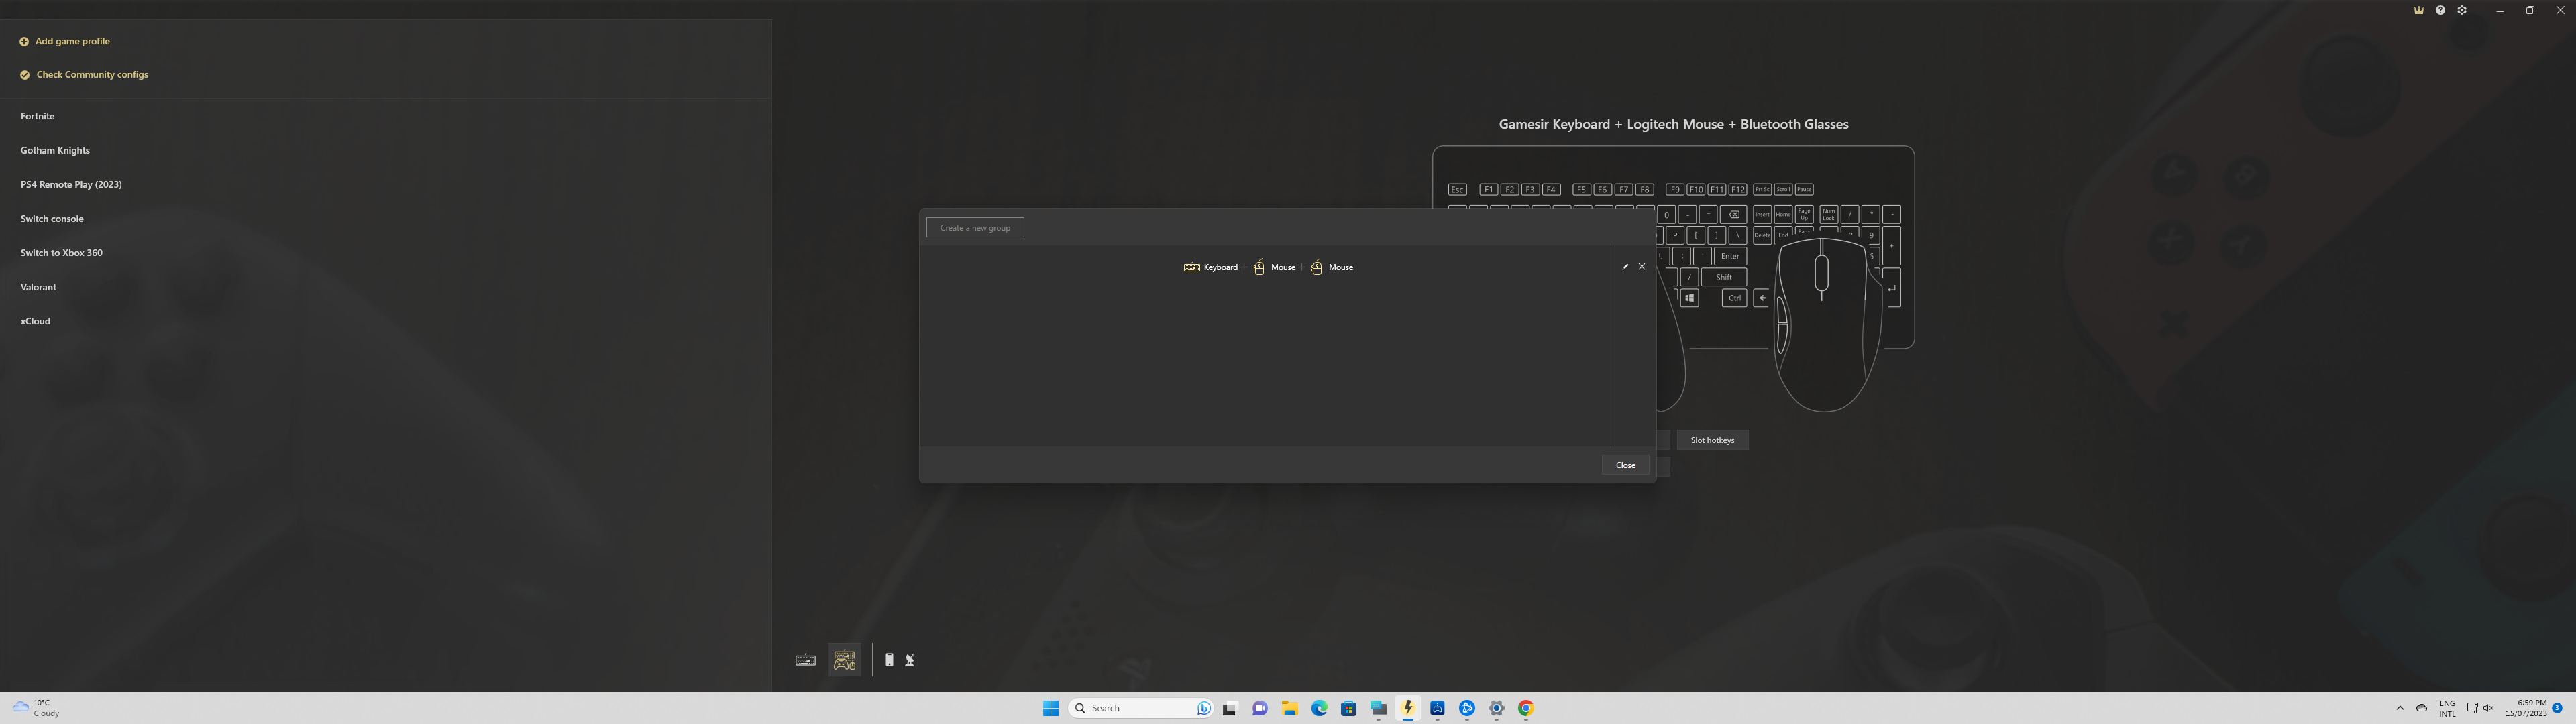
Task: Select the PS4 Remote Play (2023) profile
Action: (x=71, y=184)
